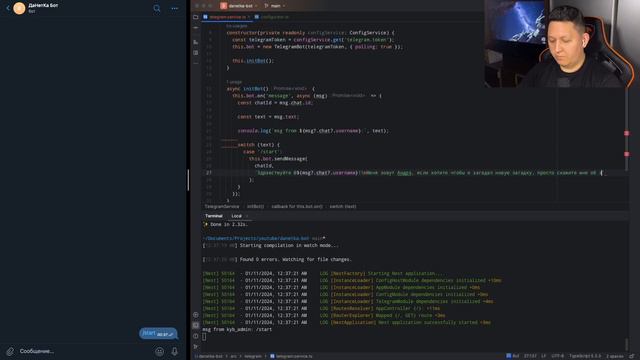
Task: Open ДаНетКа Бот chat info title
Action: click(x=43, y=5)
